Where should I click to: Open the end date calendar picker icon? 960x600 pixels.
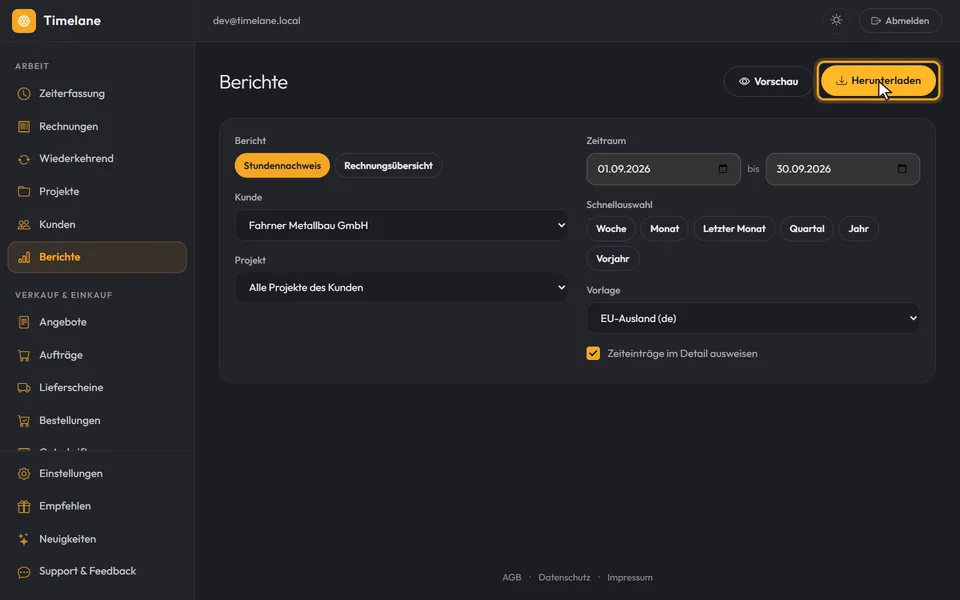click(902, 168)
